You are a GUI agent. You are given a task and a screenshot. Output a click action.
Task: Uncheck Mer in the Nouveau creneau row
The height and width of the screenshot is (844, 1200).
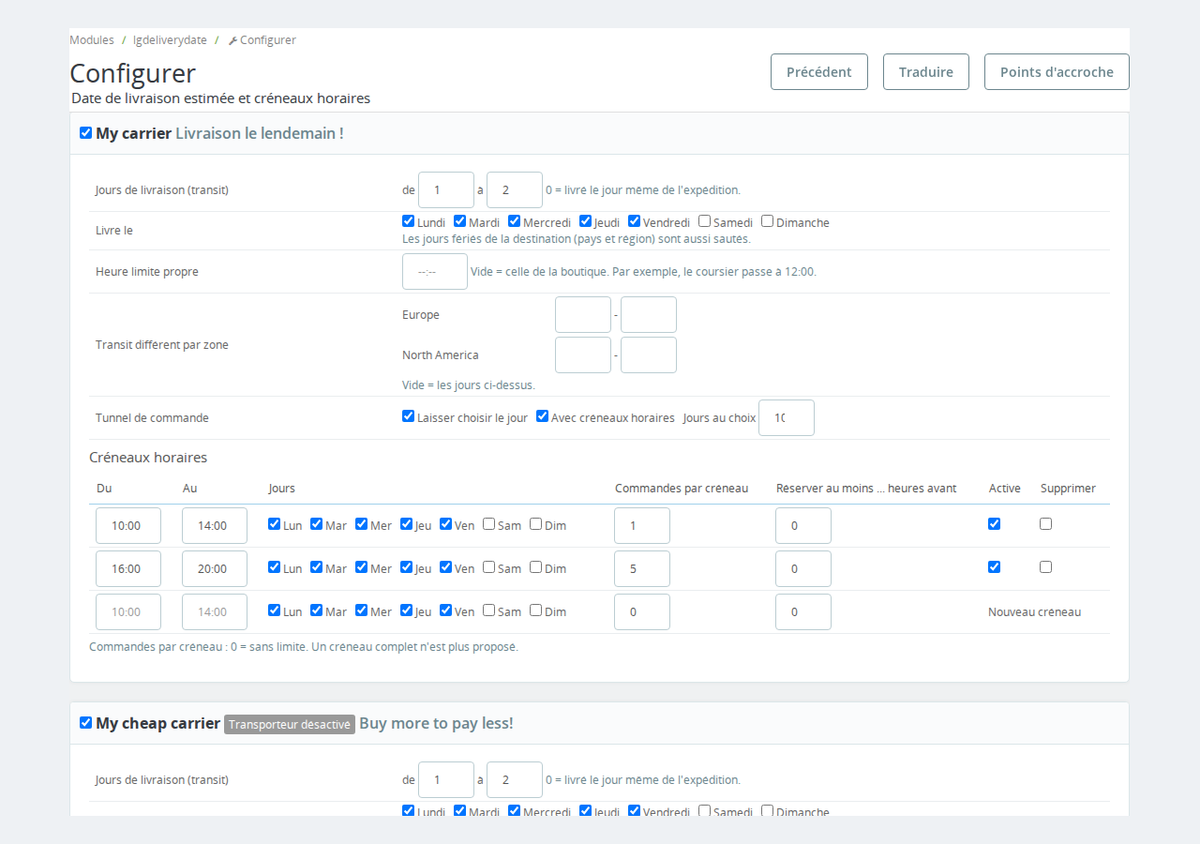tap(361, 610)
